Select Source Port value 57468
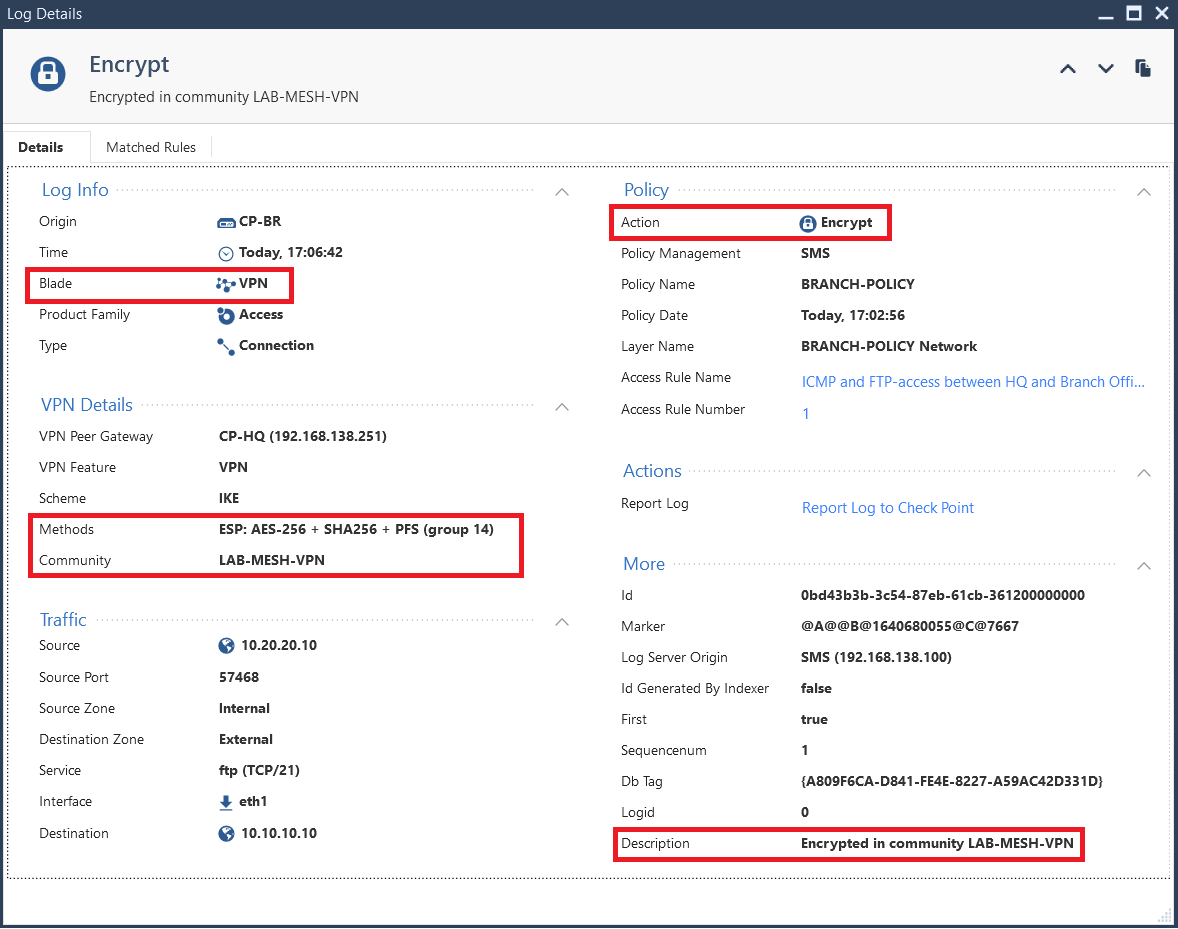The width and height of the screenshot is (1178, 929). [239, 677]
